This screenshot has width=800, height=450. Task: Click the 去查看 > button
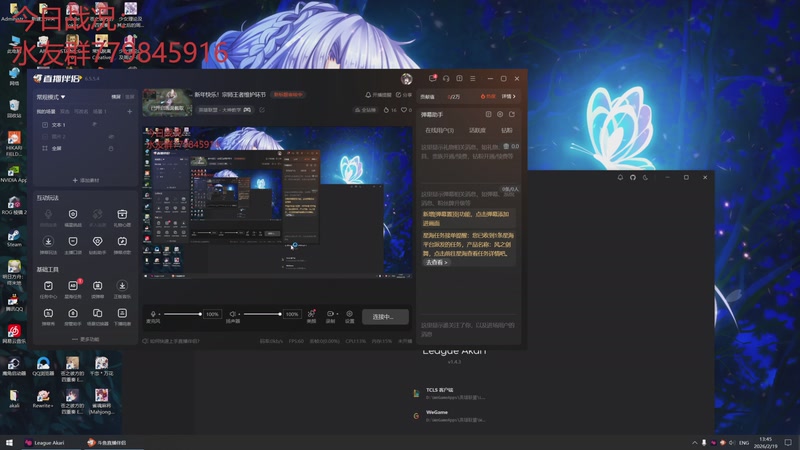click(x=436, y=262)
